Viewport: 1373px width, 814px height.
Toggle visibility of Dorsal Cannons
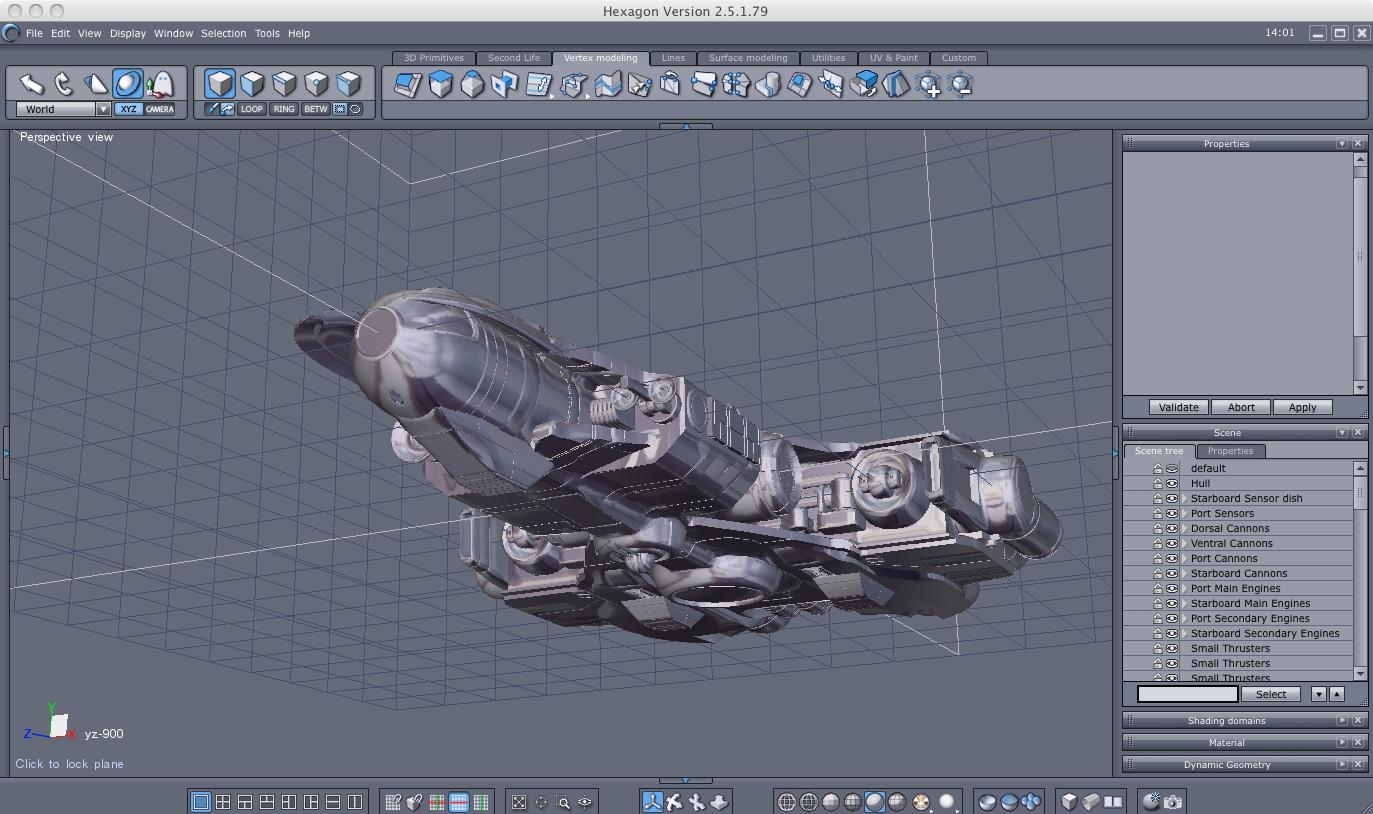1172,528
